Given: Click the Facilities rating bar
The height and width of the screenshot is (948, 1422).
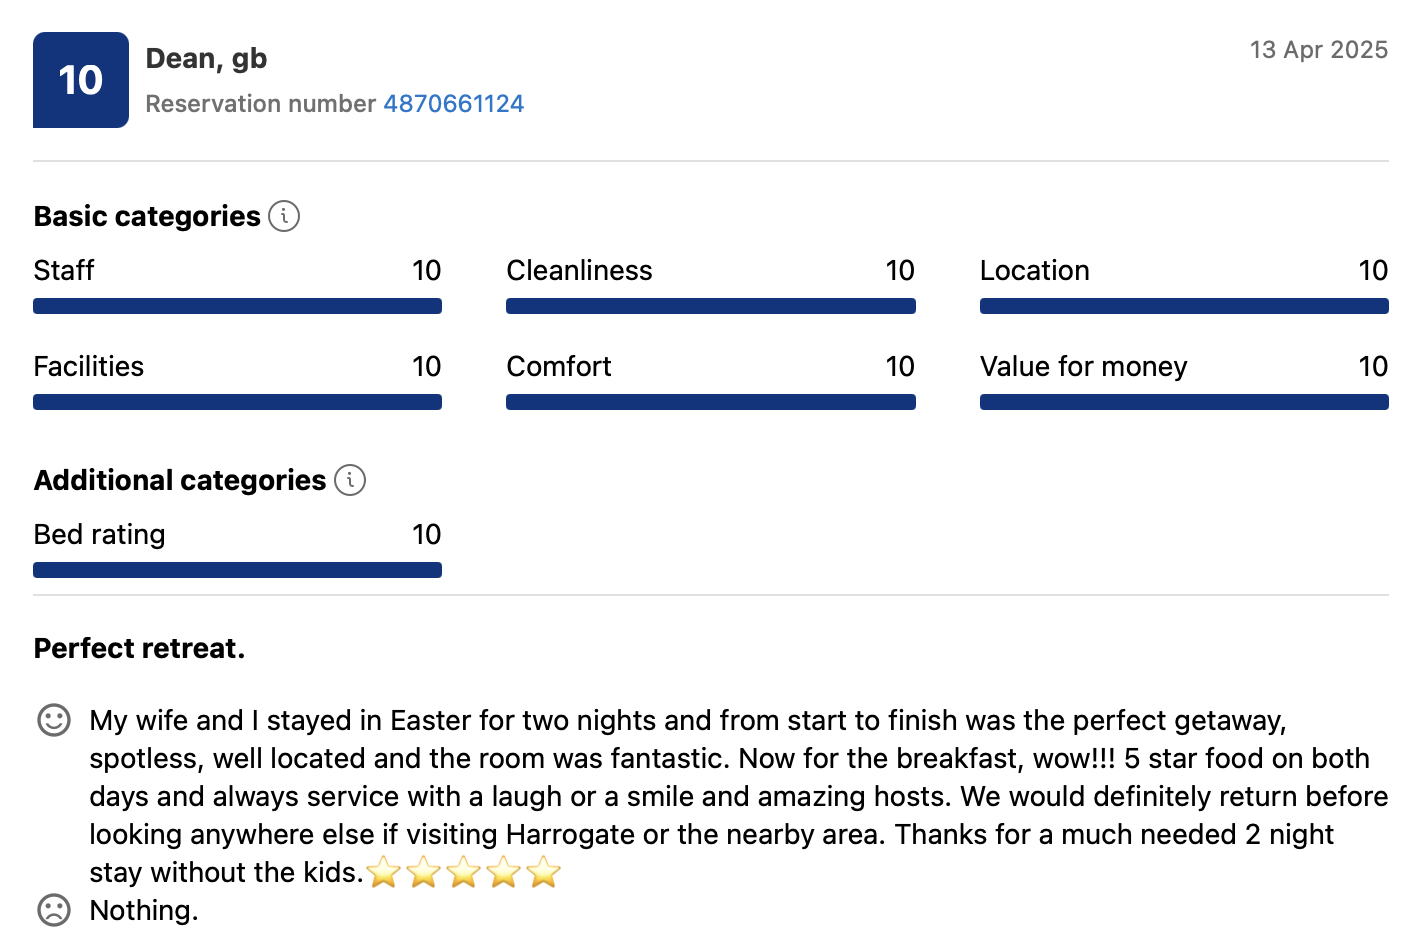Looking at the screenshot, I should click(x=237, y=402).
